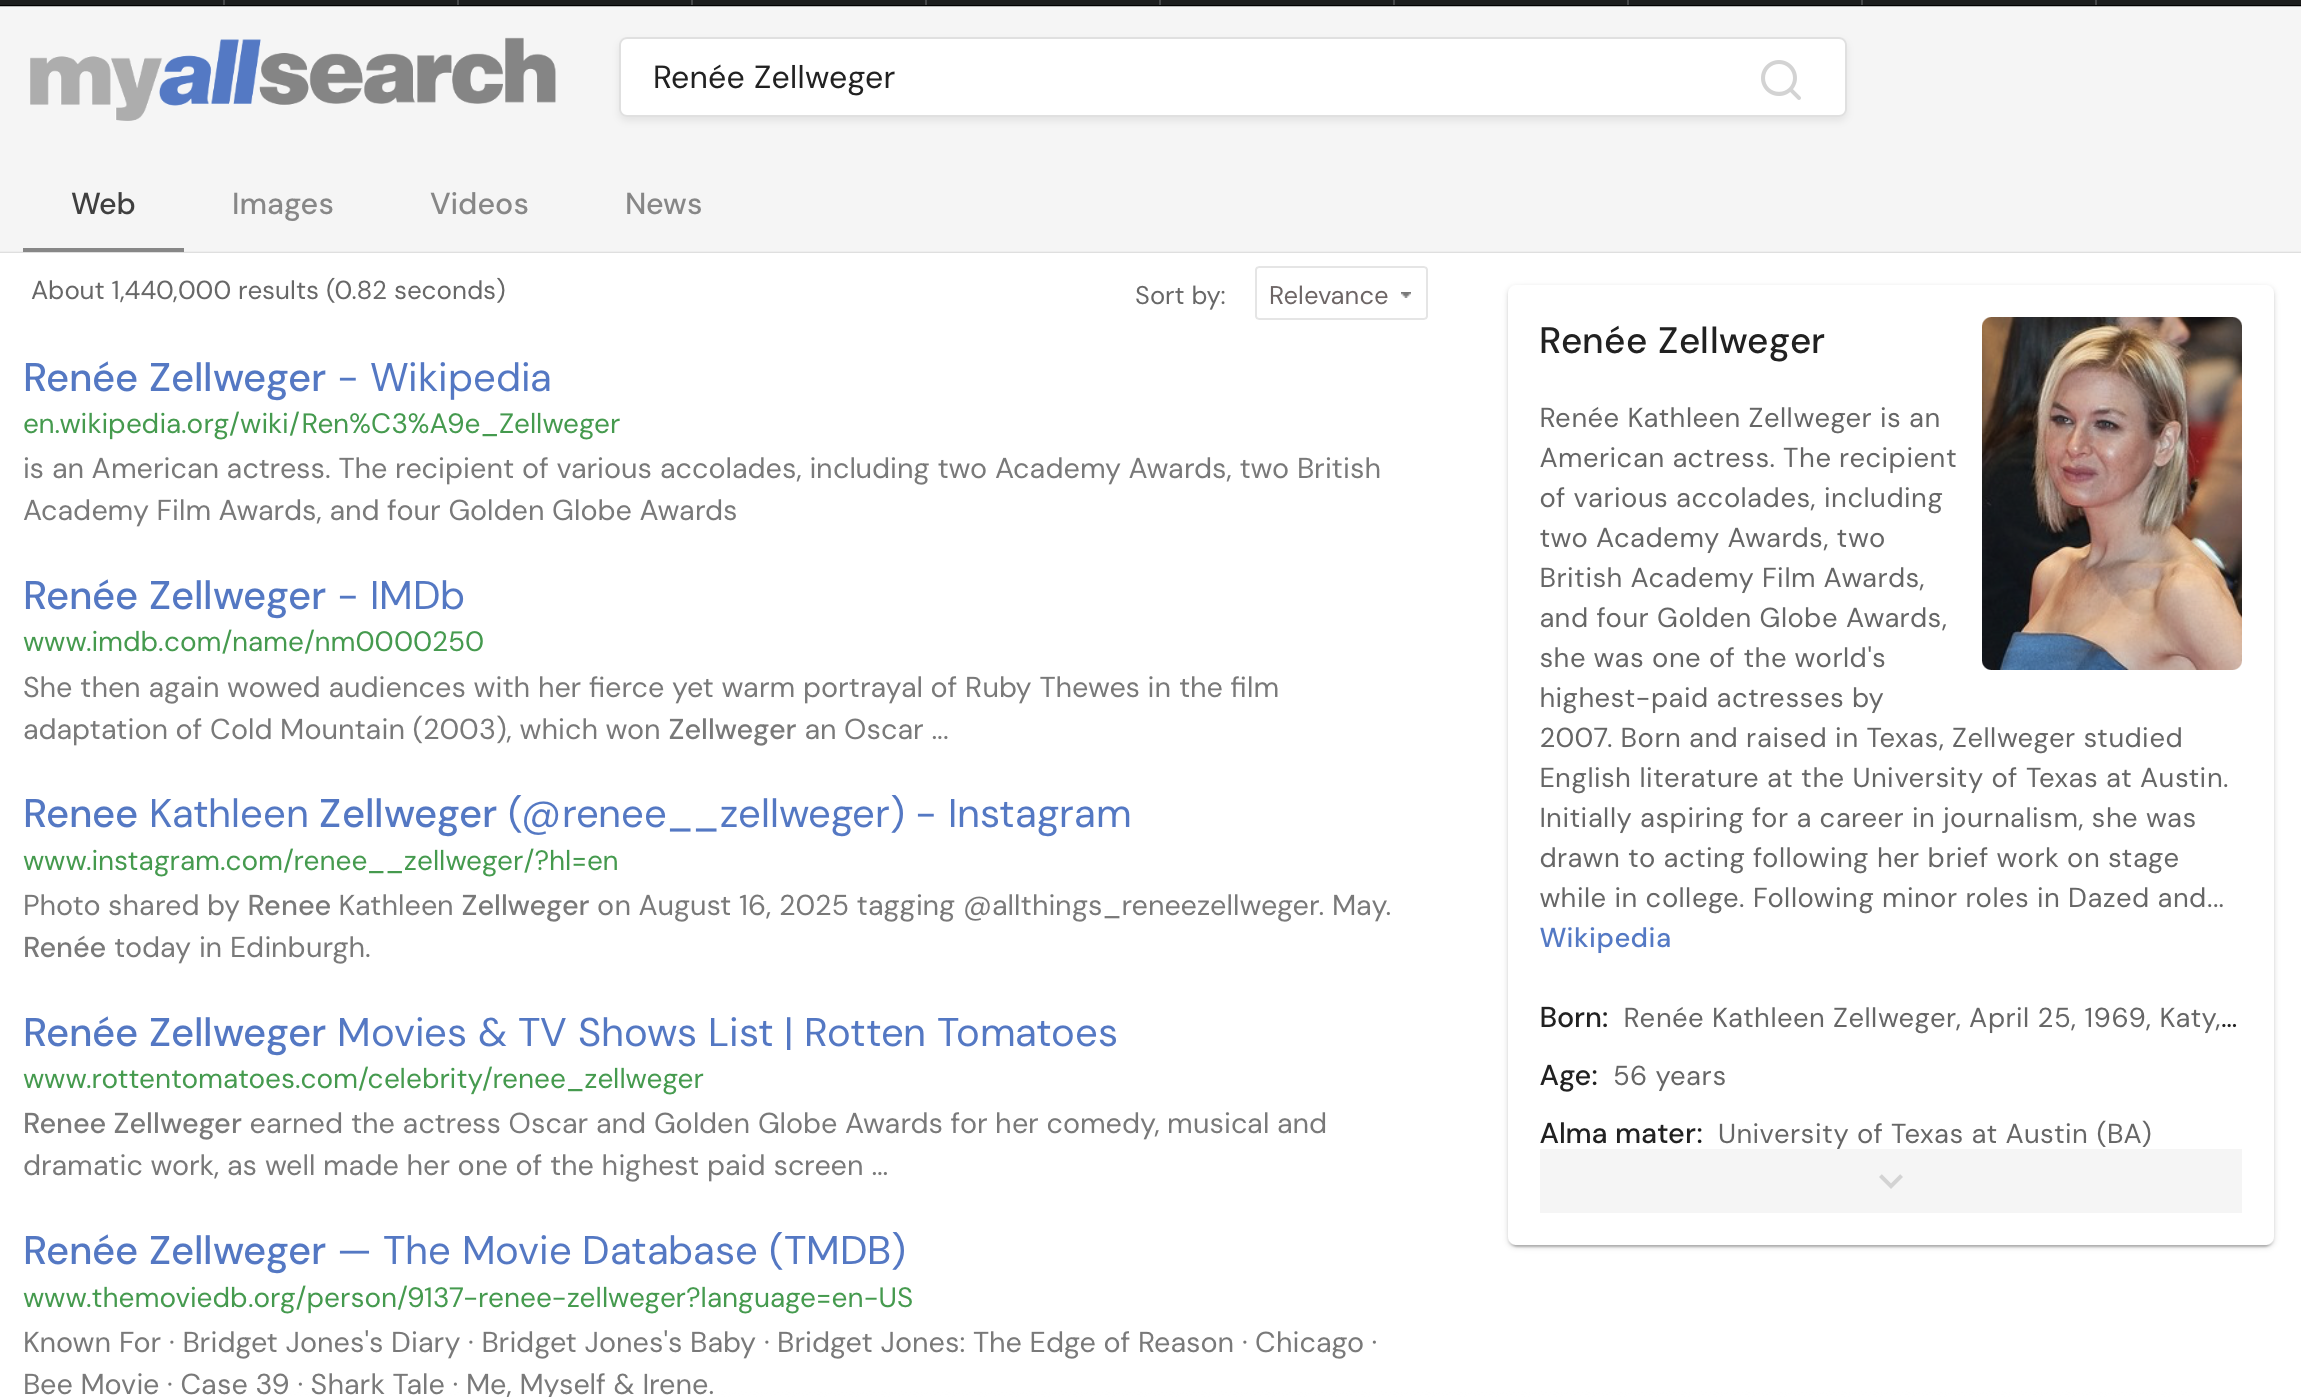Click the TMDB 'Known For' snippet text

point(700,1363)
